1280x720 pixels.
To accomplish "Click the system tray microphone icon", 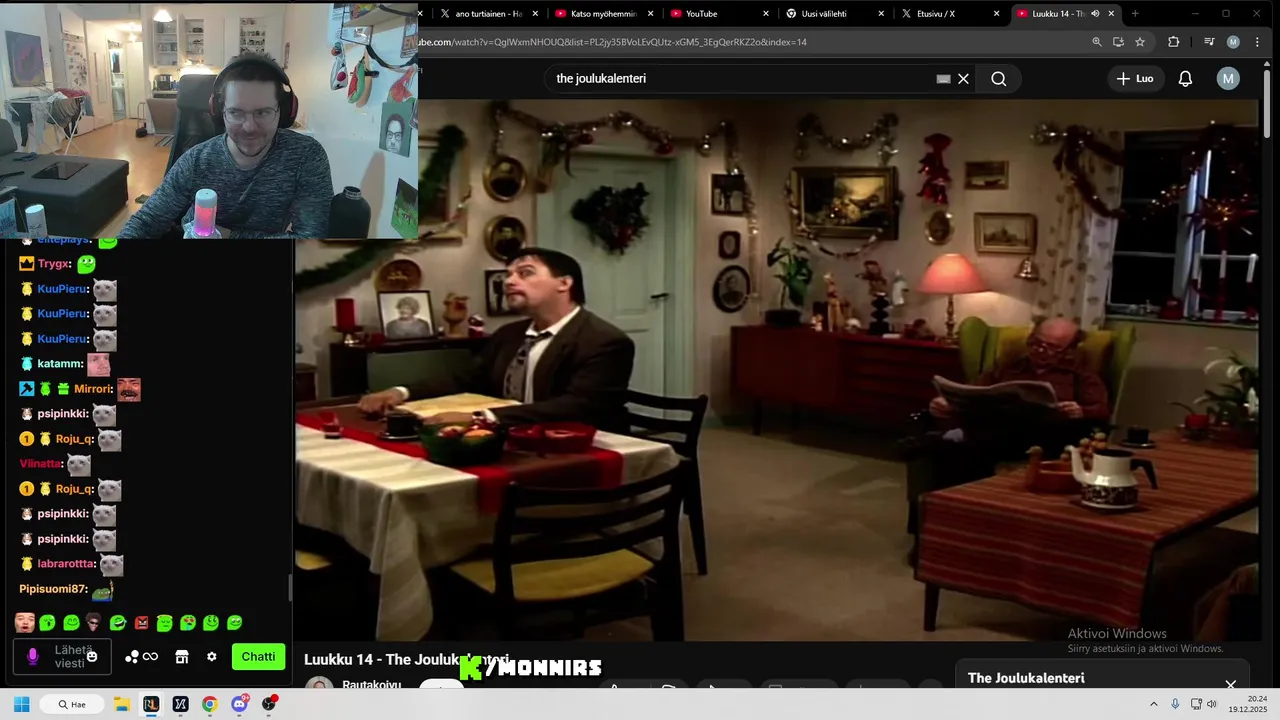I will [1175, 704].
